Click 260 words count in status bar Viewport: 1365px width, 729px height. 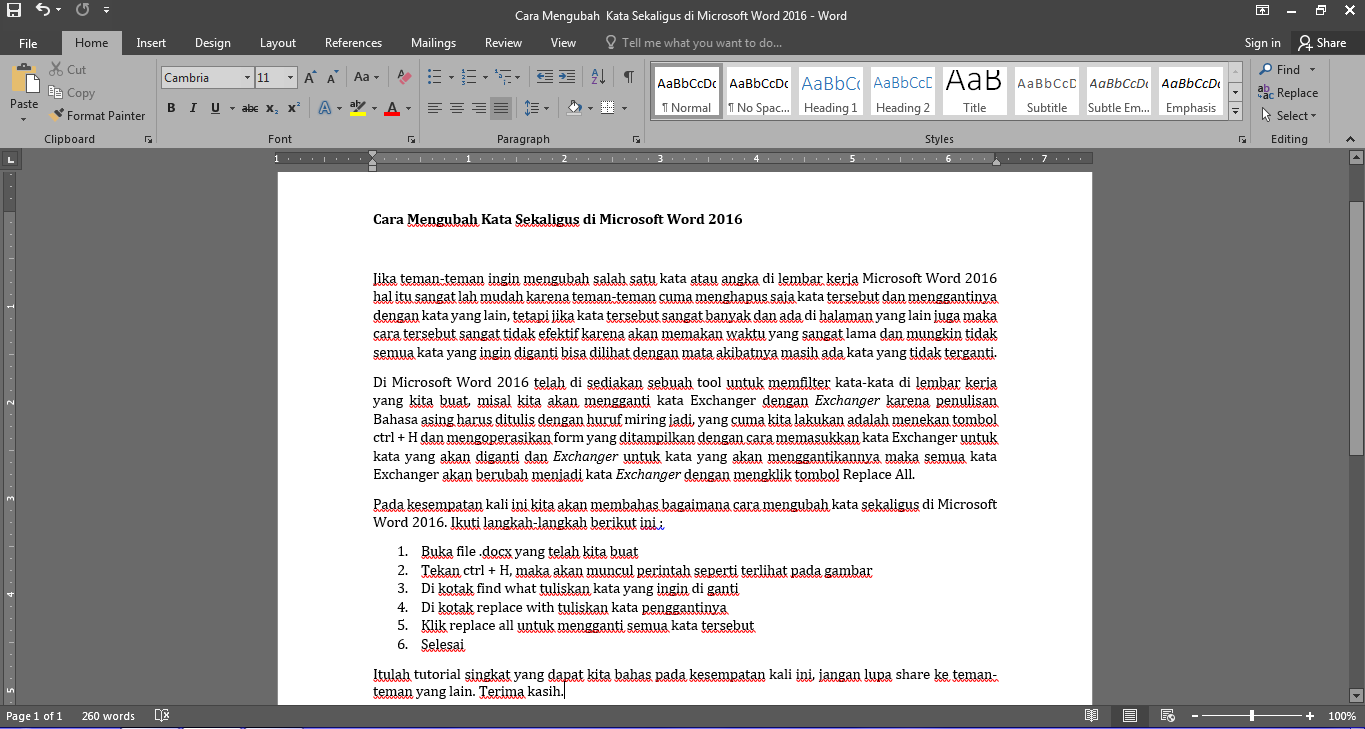(108, 716)
